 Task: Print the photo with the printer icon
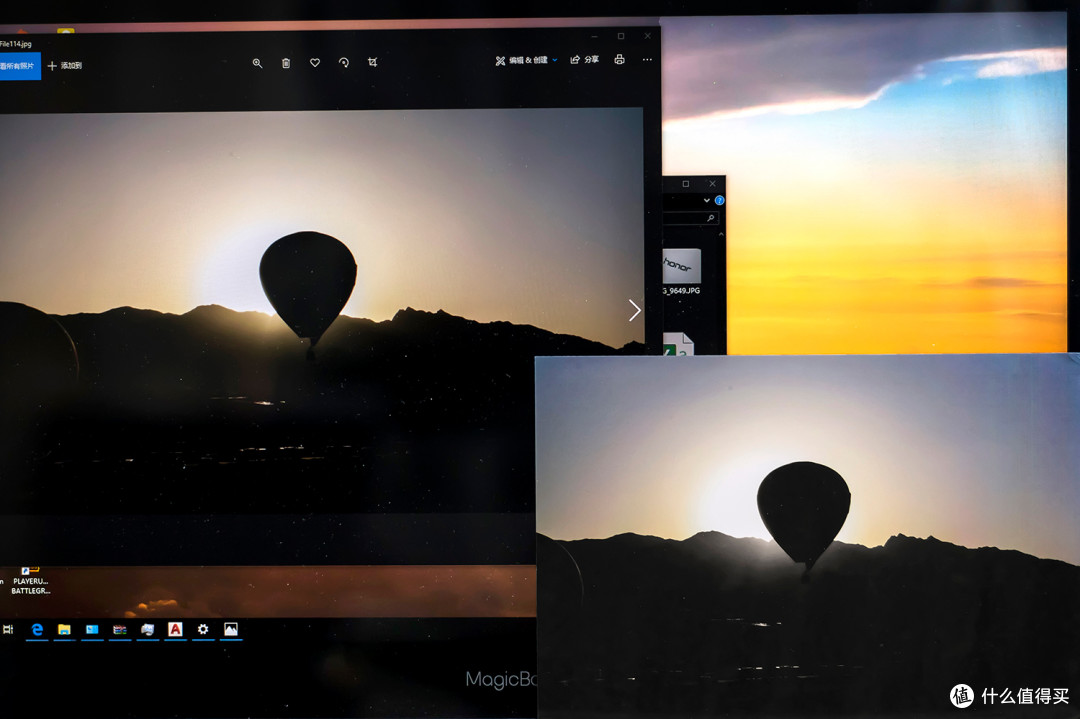coord(619,59)
